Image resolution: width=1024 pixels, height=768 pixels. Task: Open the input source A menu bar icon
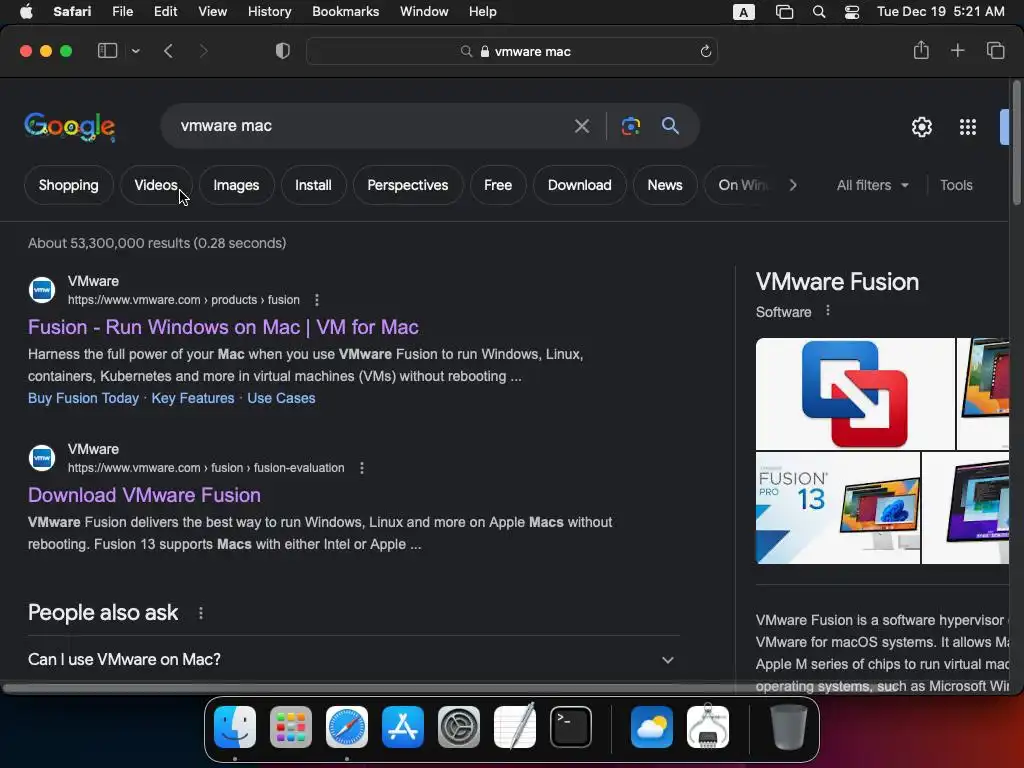tap(743, 12)
